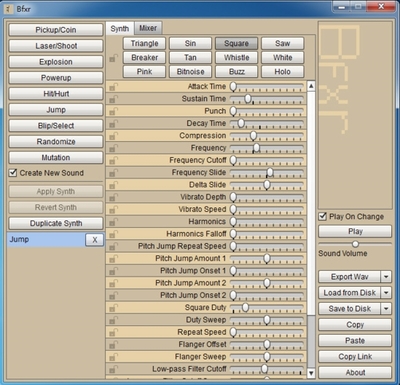The image size is (400, 385).
Task: Expand the Load from Disk dropdown arrow
Action: (386, 293)
